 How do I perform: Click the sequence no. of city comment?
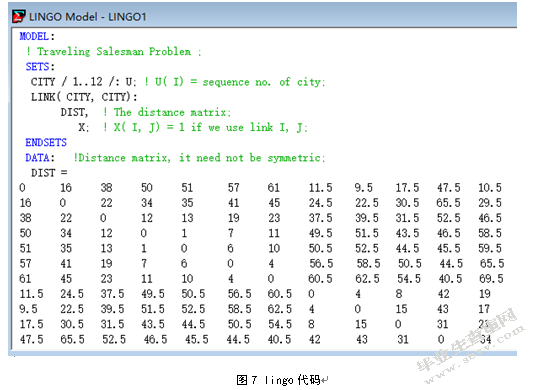(x=234, y=82)
